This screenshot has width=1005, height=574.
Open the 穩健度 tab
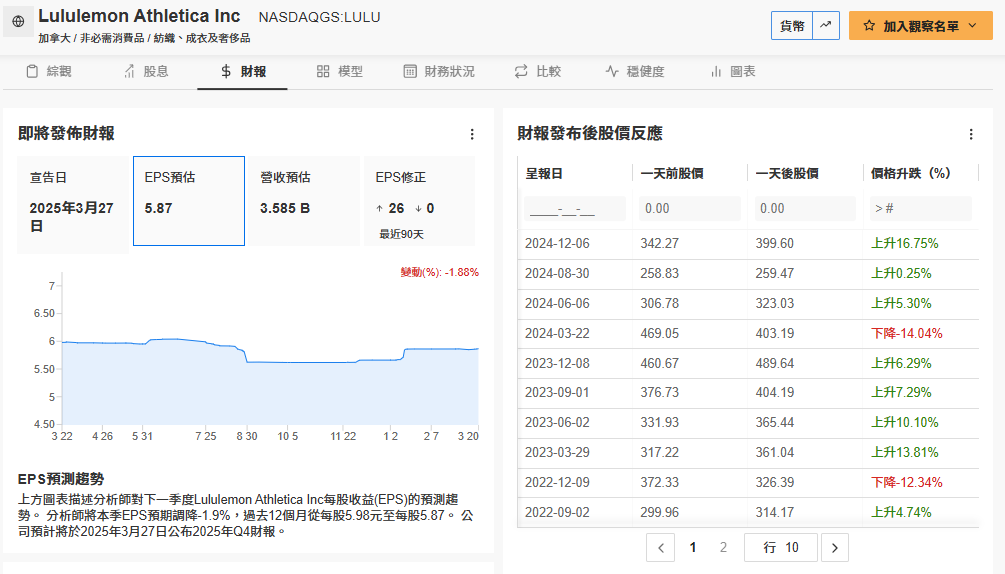pos(635,71)
